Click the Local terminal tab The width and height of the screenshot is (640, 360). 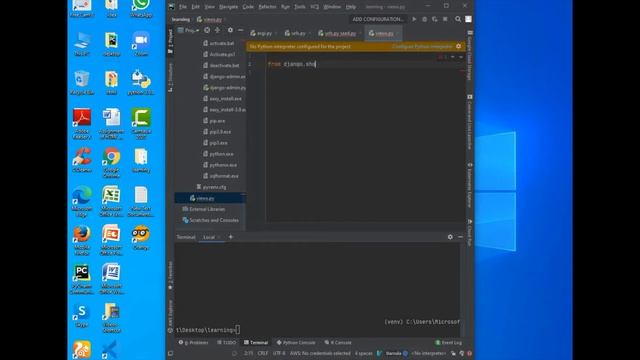coord(209,237)
